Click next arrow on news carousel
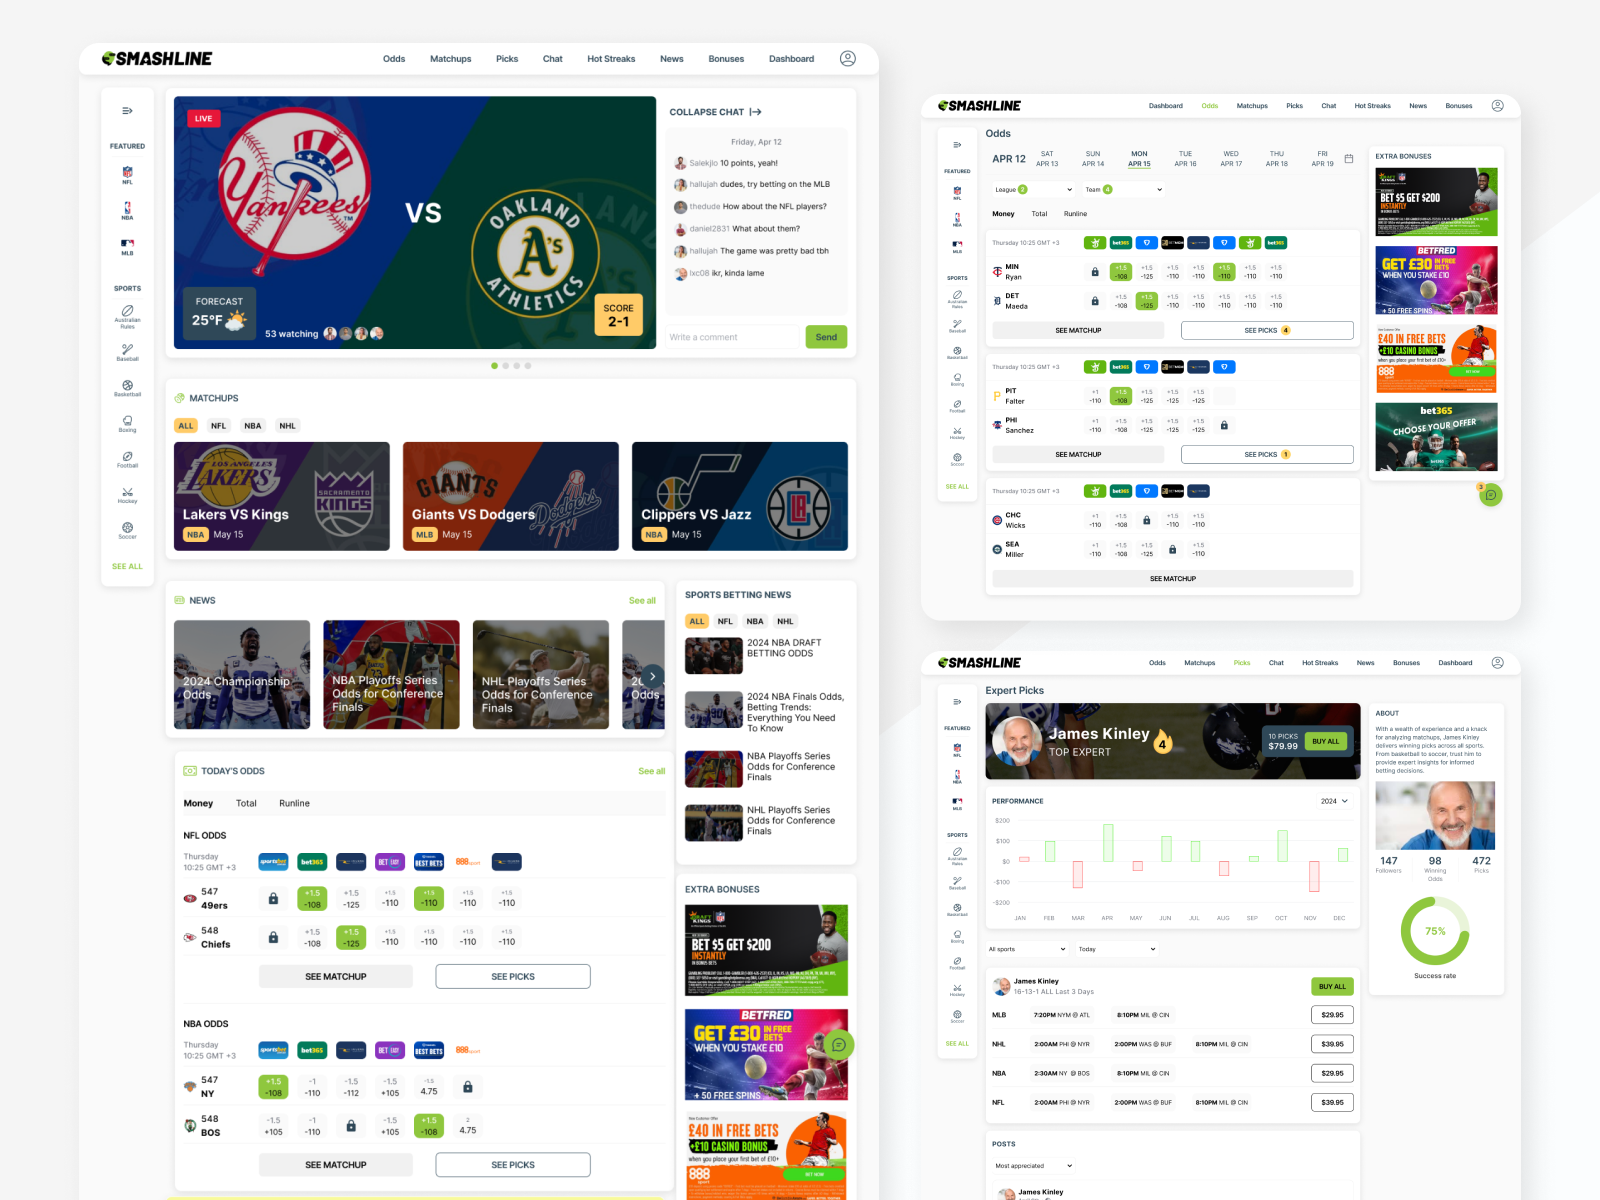The height and width of the screenshot is (1200, 1600). [652, 675]
